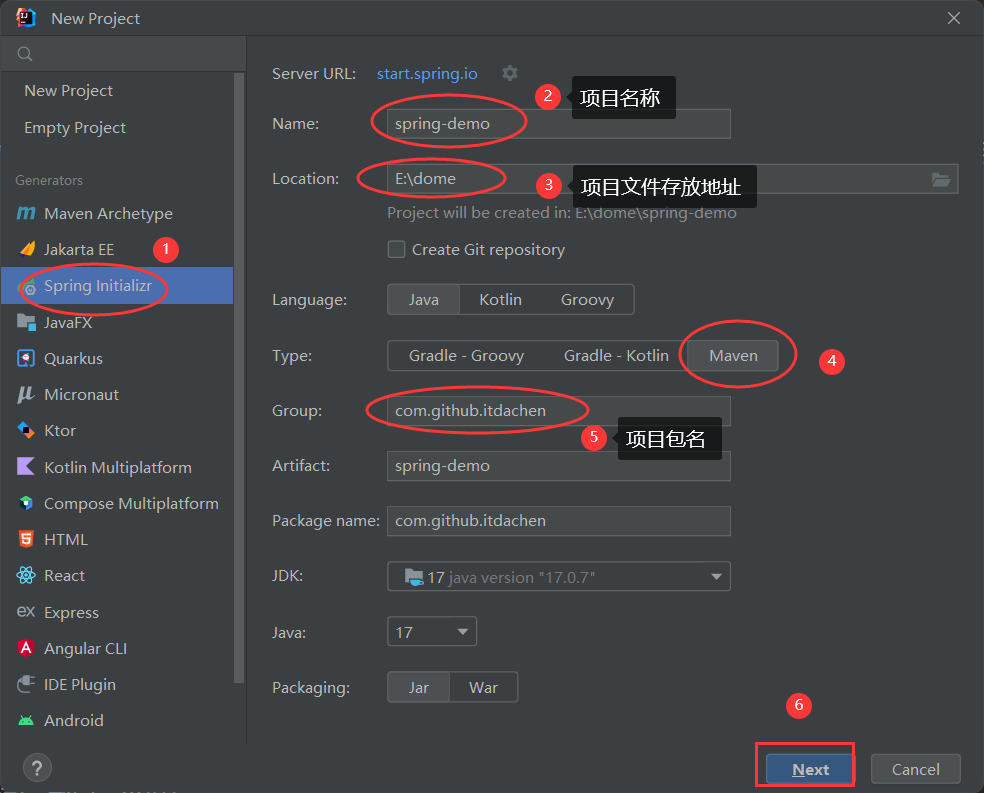984x793 pixels.
Task: Select the React generator icon
Action: click(26, 576)
